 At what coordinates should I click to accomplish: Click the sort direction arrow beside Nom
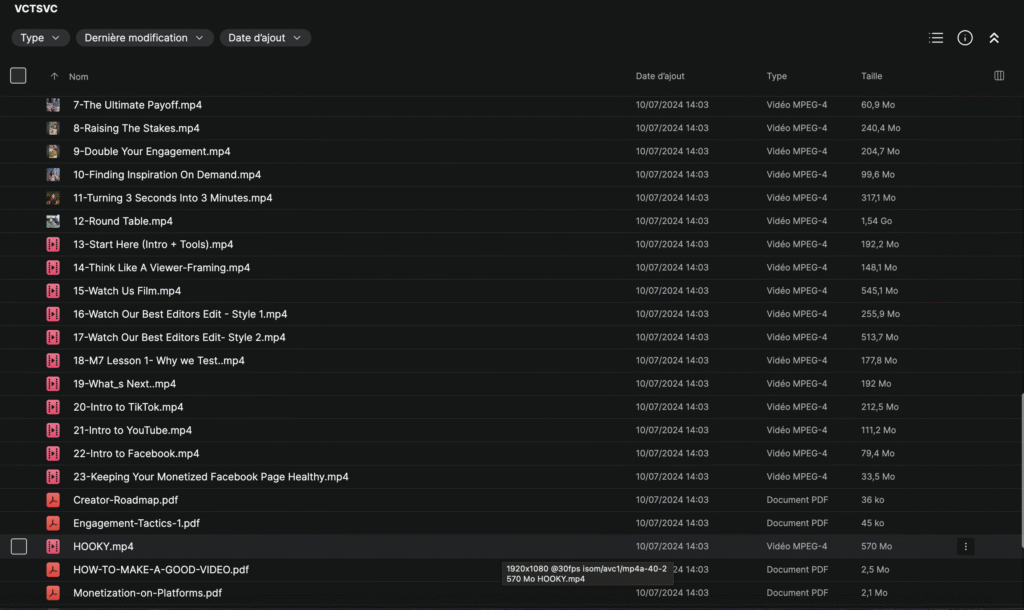[54, 77]
